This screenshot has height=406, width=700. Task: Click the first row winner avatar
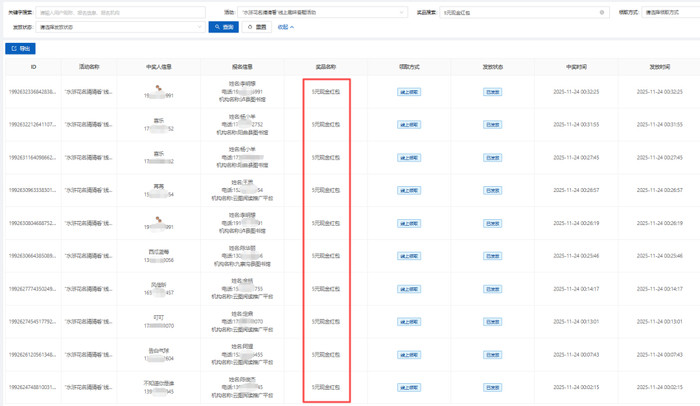point(158,87)
